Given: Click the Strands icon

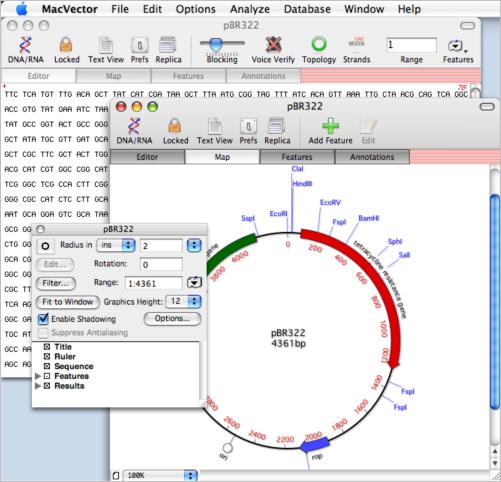Looking at the screenshot, I should (356, 42).
